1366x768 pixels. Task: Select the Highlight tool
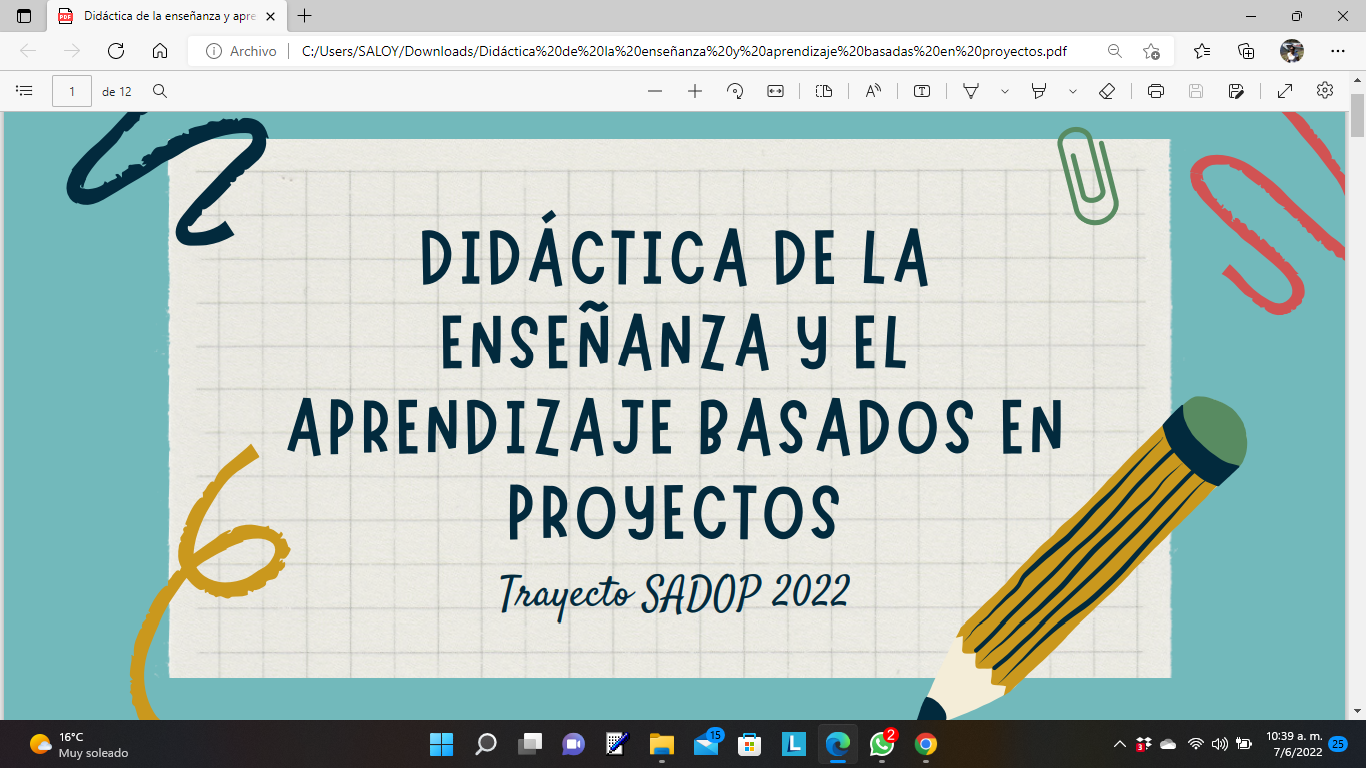[1036, 90]
